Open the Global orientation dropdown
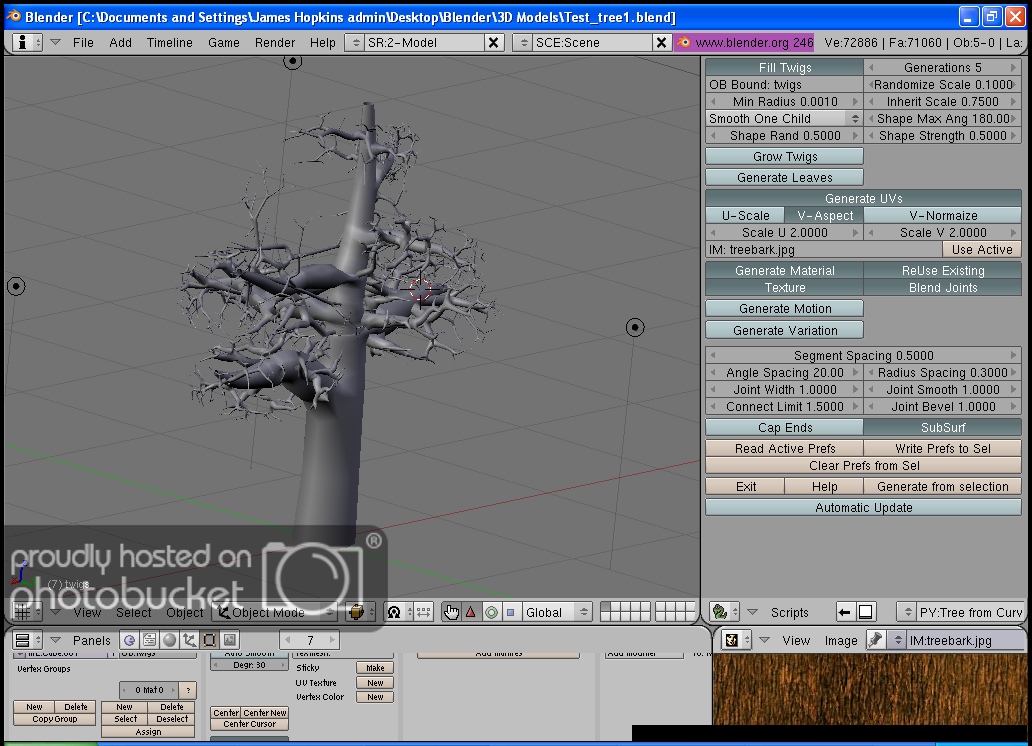 tap(556, 612)
